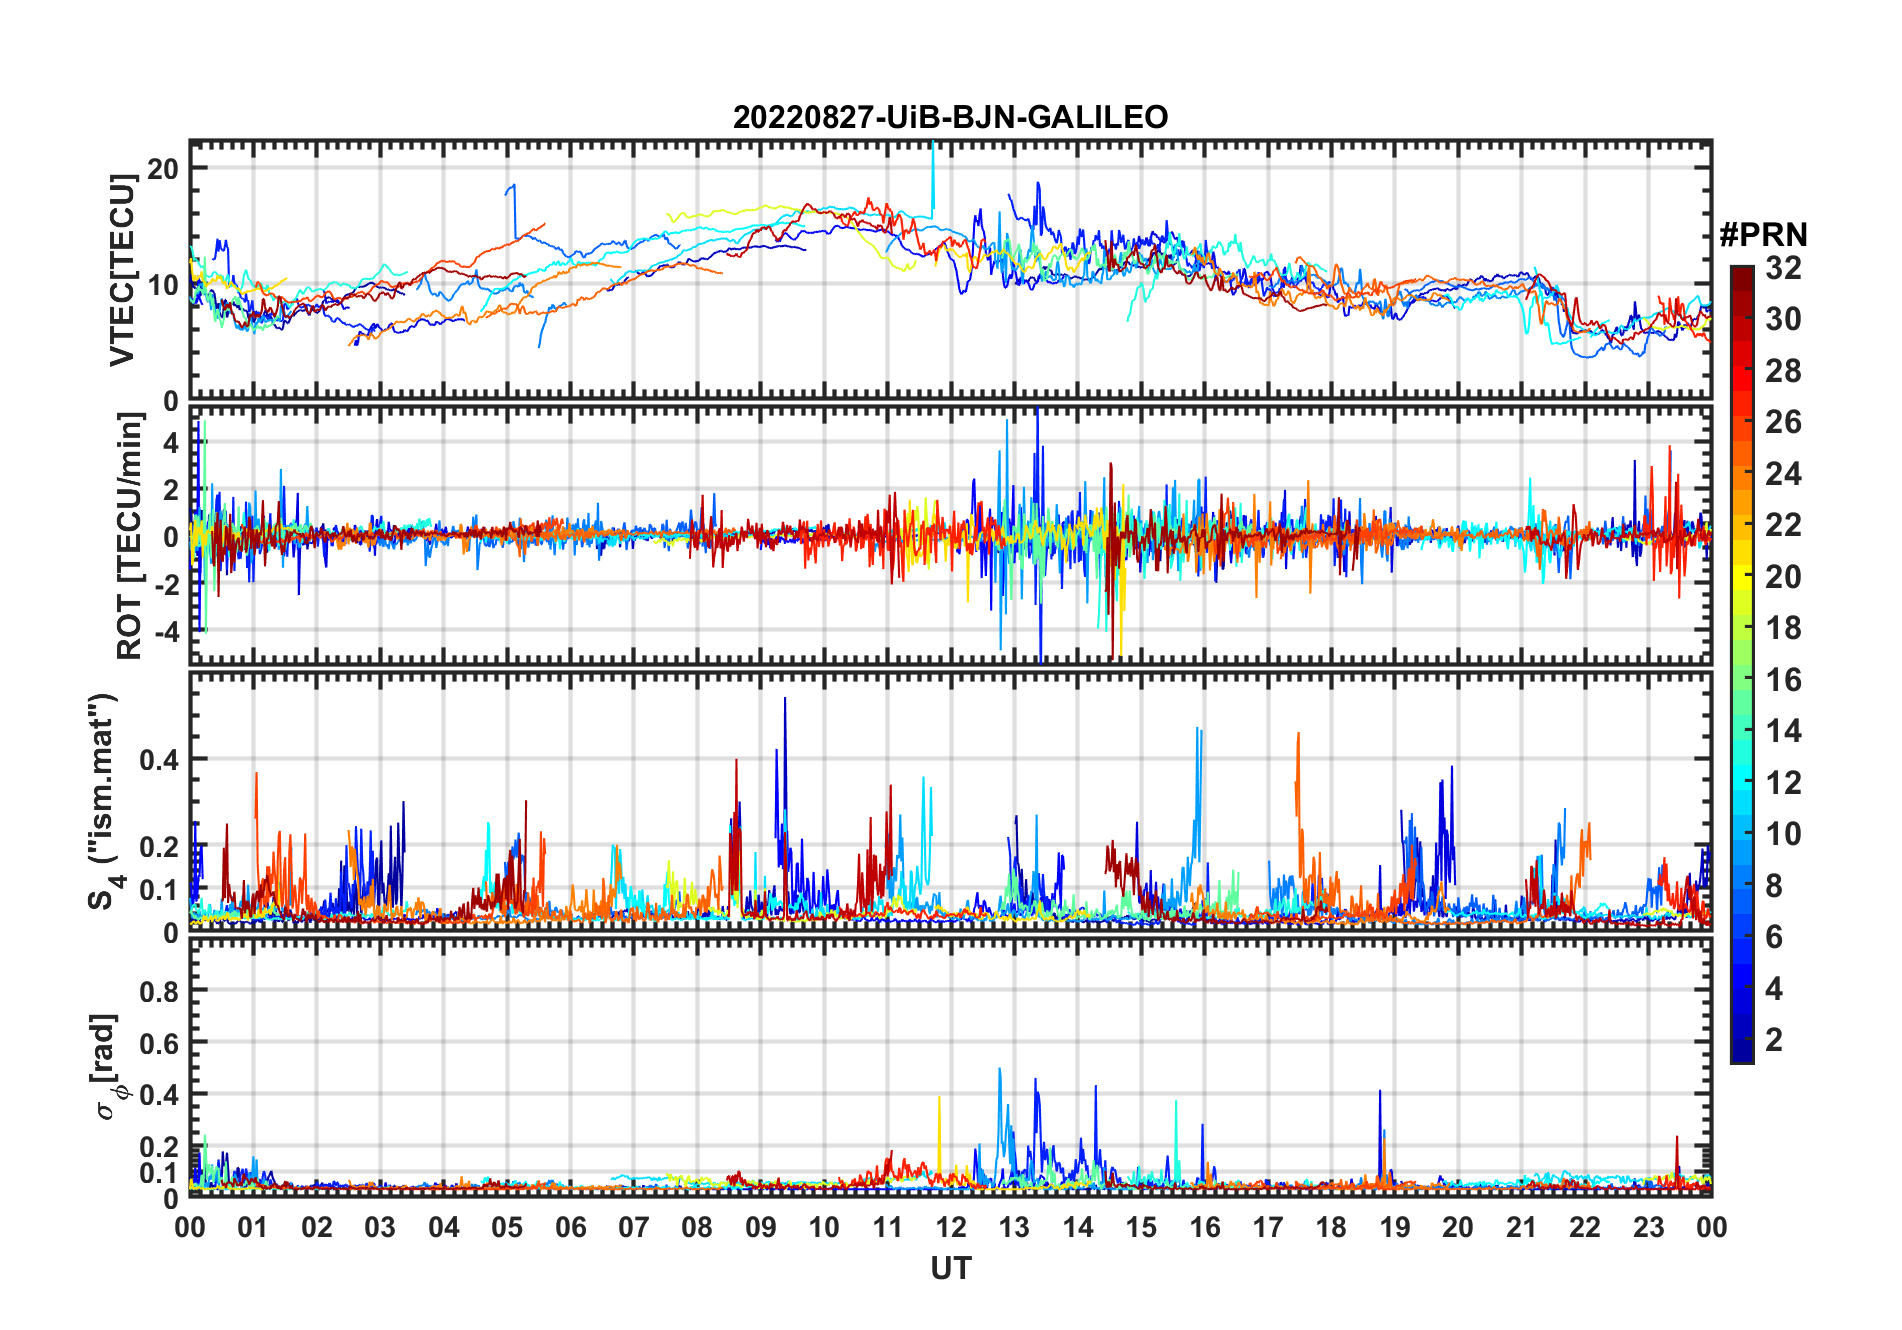Click S4 axis tick label 0.4
This screenshot has height=1330, width=1902.
pyautogui.click(x=160, y=760)
